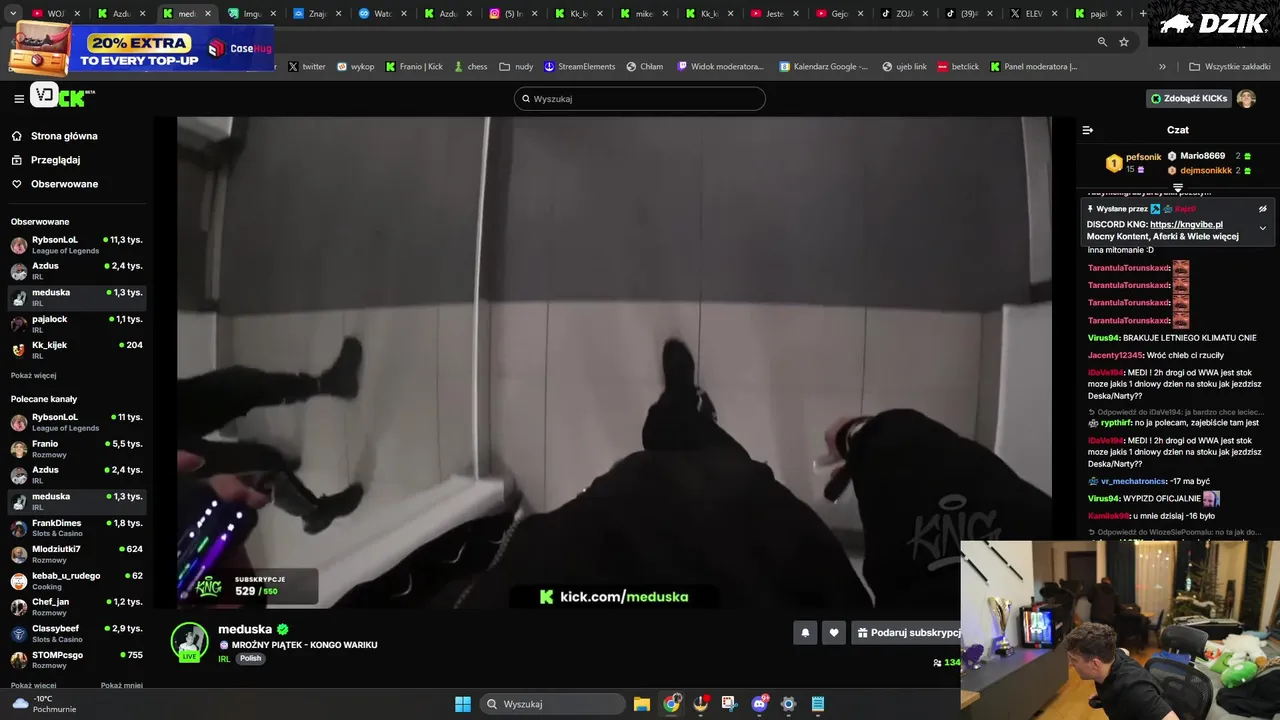Image resolution: width=1280 pixels, height=720 pixels.
Task: Open Franio channel in Polecane kanały
Action: coord(77,449)
